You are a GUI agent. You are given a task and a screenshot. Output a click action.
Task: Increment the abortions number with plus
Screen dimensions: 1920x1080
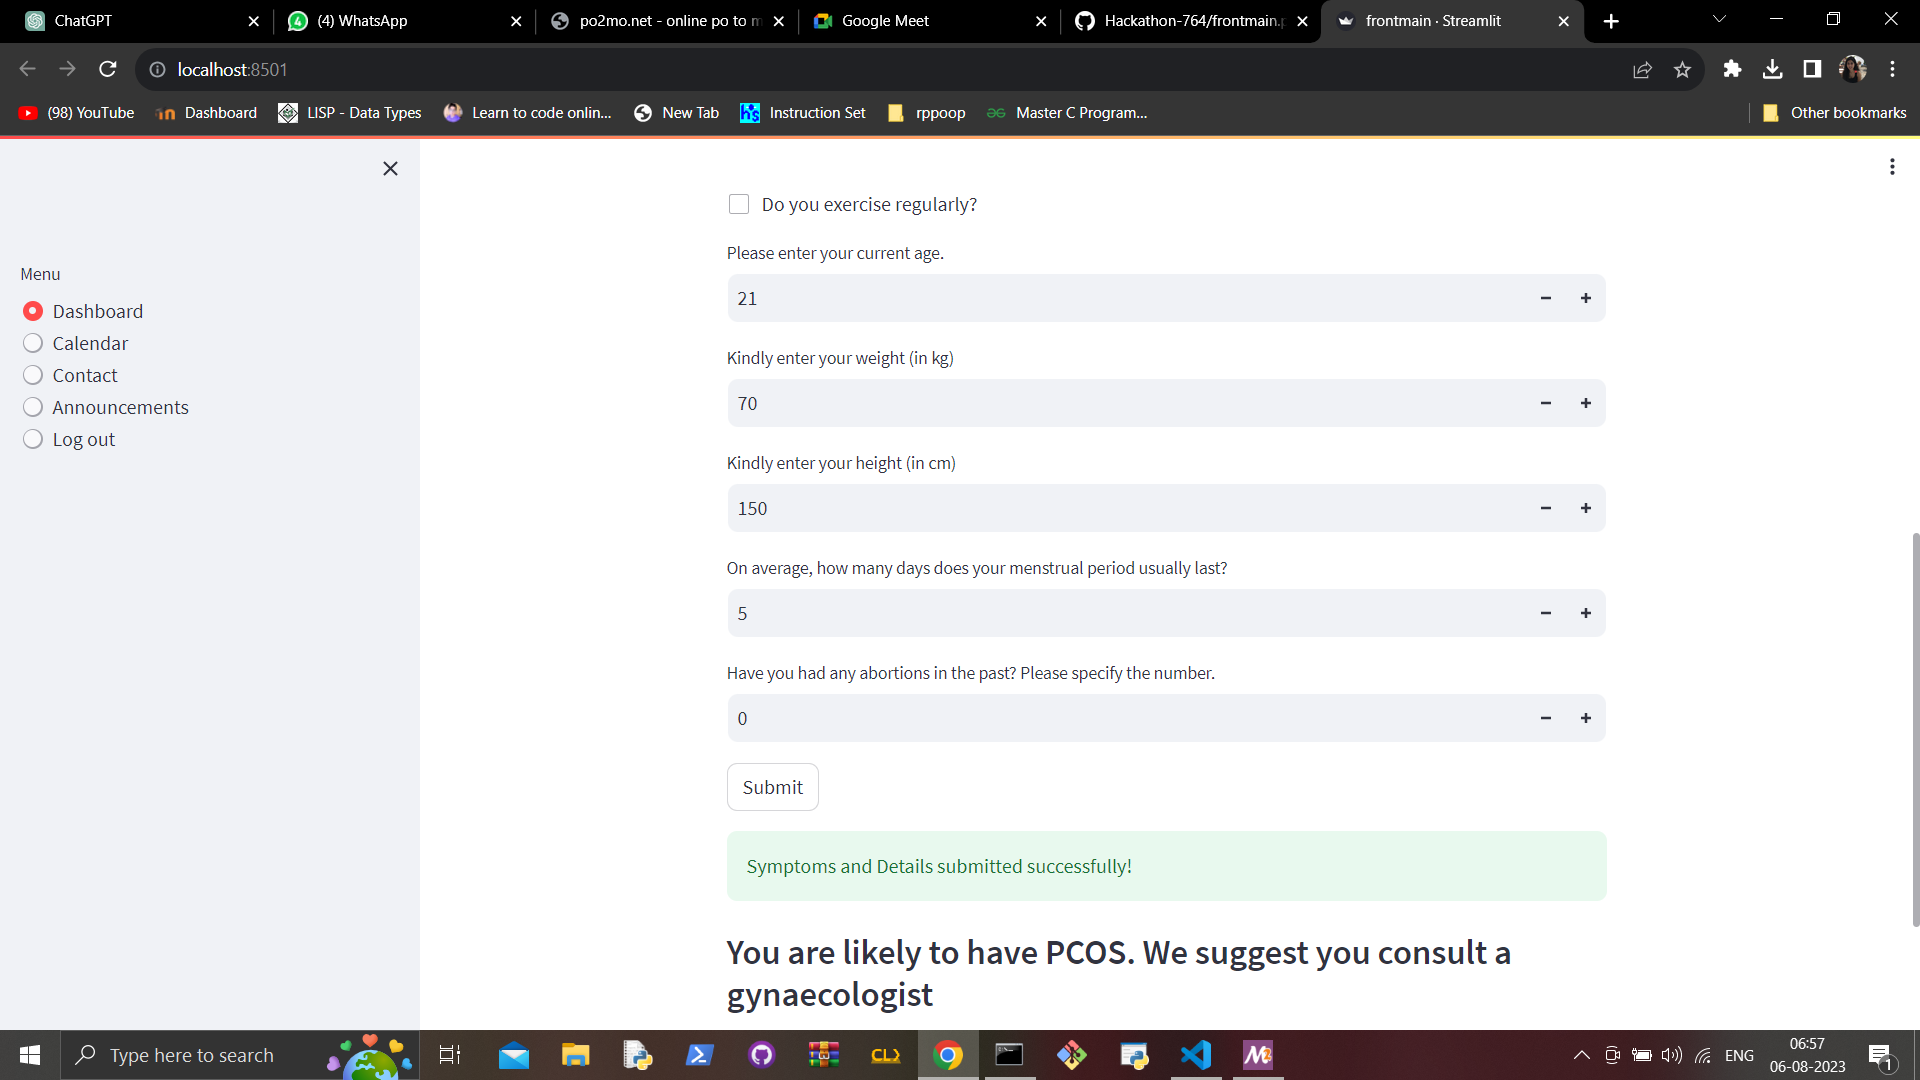tap(1586, 718)
